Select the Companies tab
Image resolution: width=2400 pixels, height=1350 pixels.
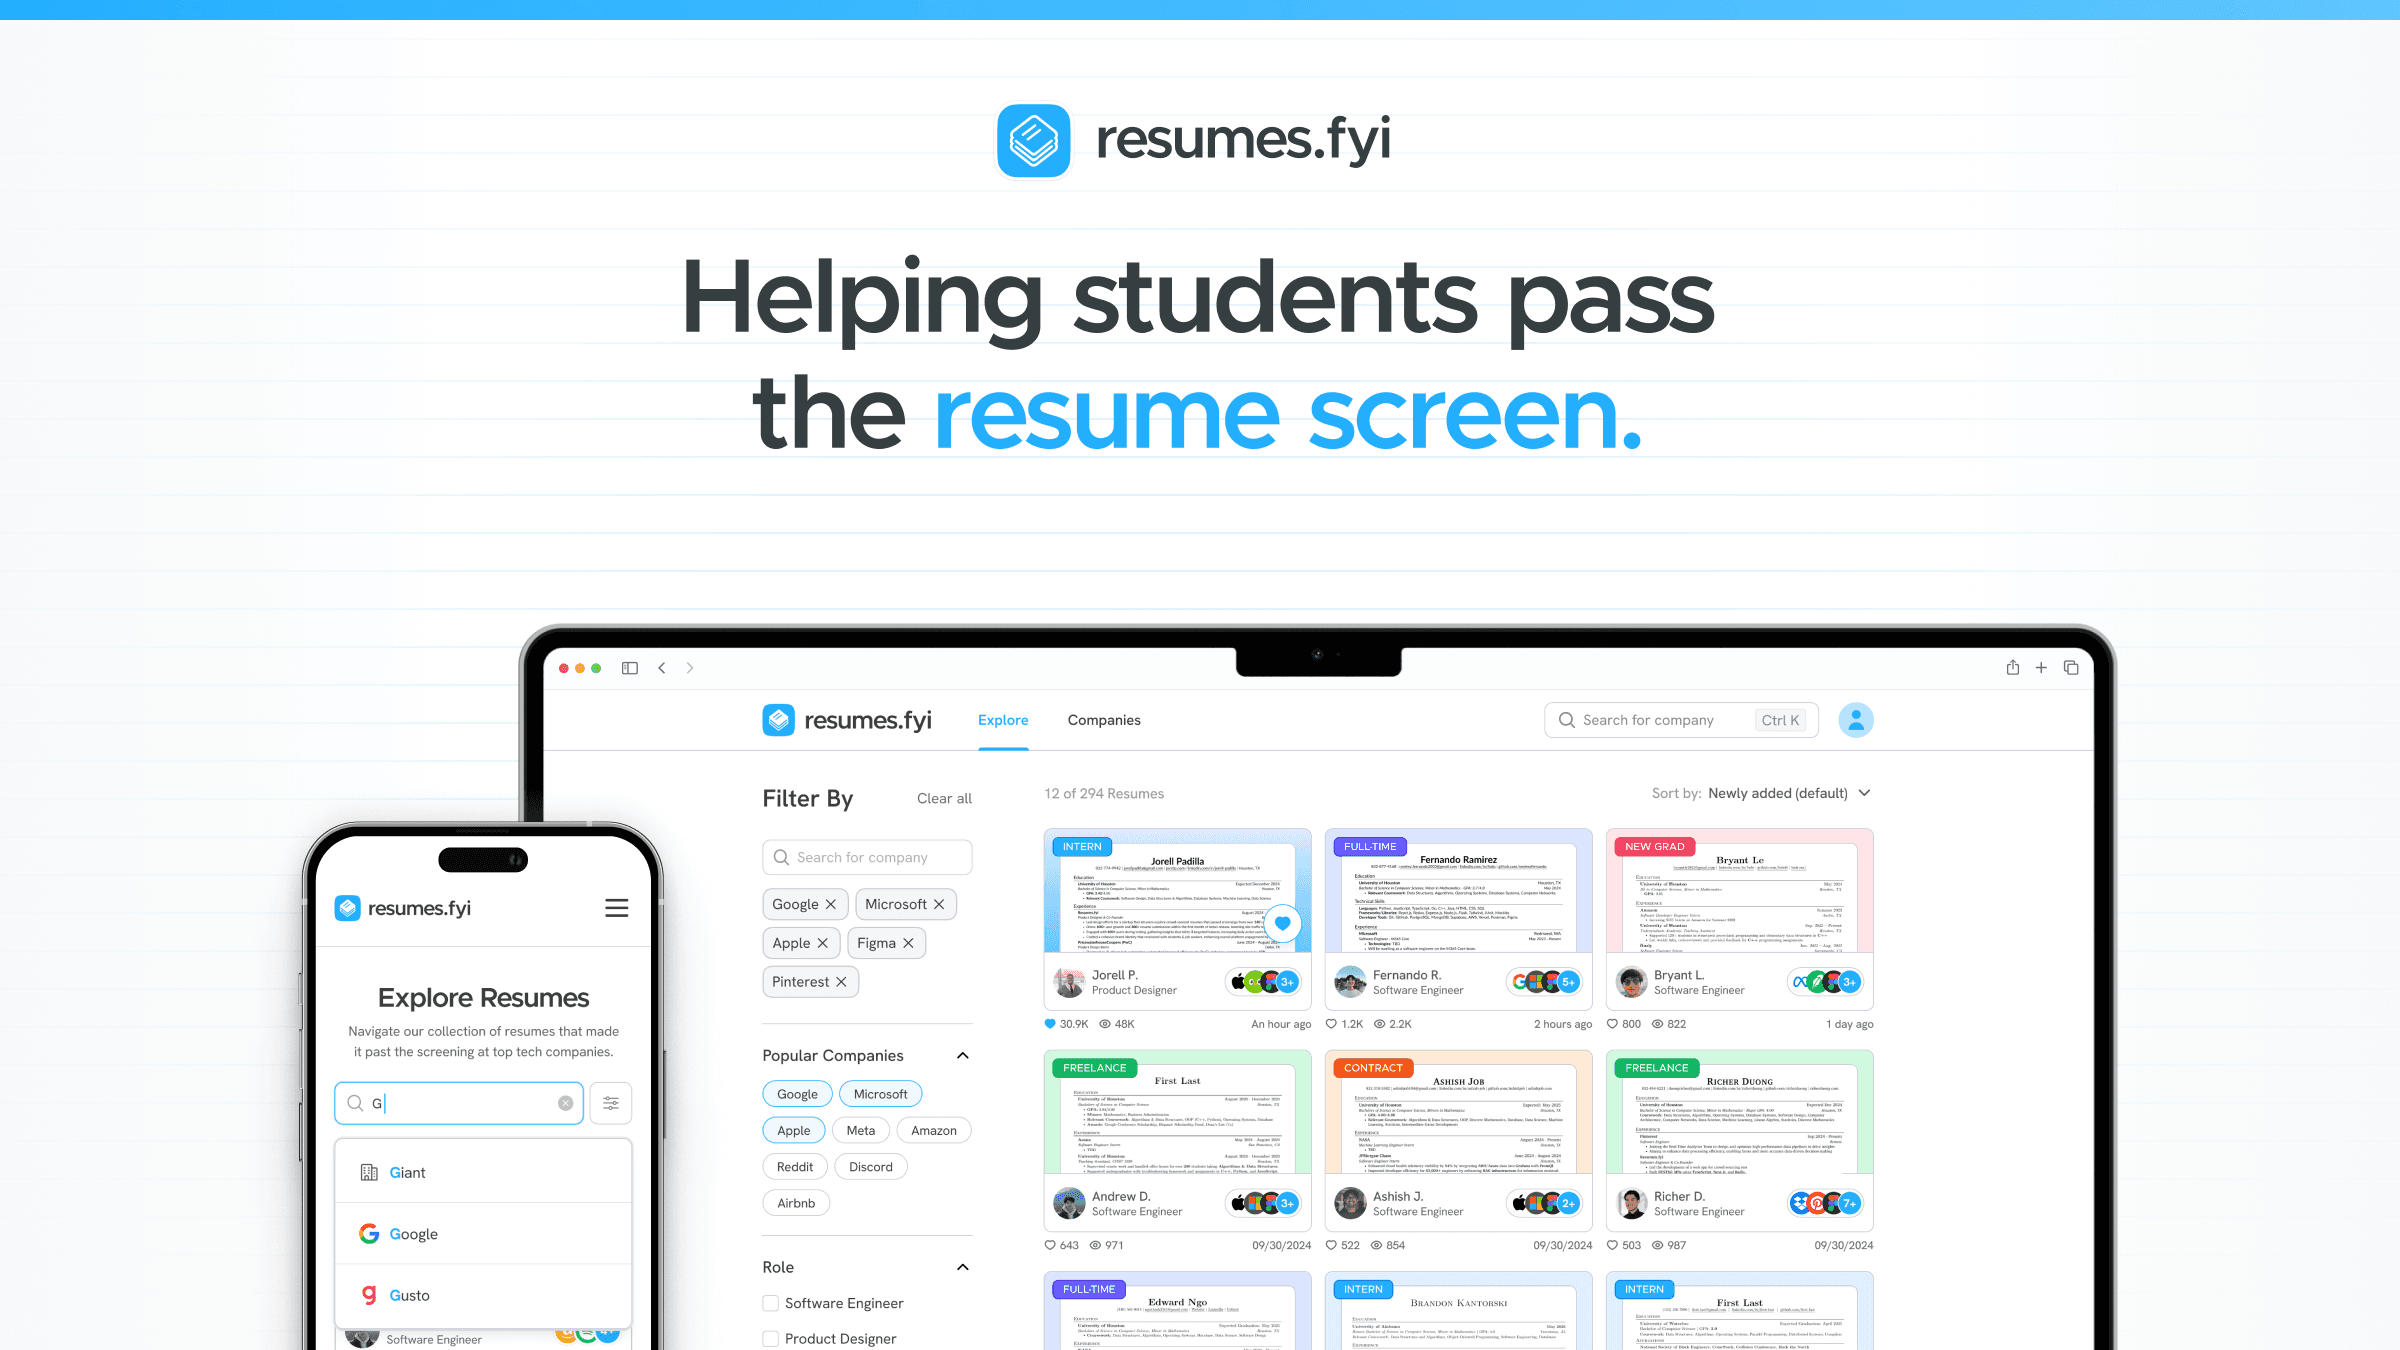click(x=1103, y=720)
